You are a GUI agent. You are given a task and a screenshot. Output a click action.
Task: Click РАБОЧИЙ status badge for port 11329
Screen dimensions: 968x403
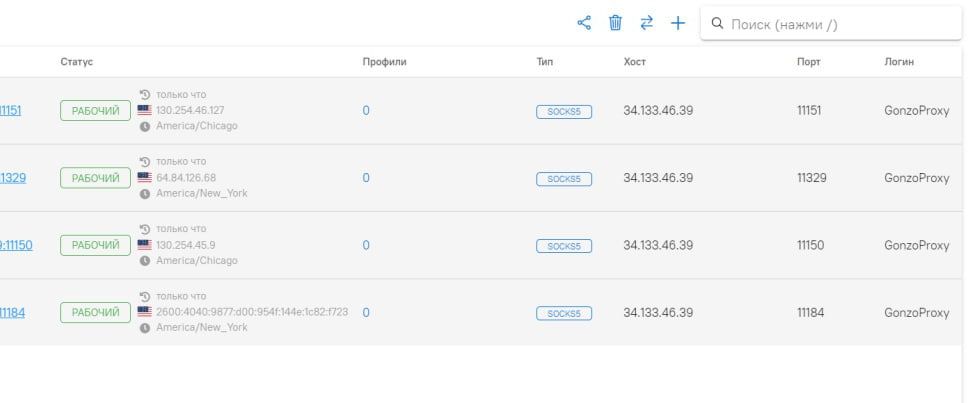tap(95, 178)
